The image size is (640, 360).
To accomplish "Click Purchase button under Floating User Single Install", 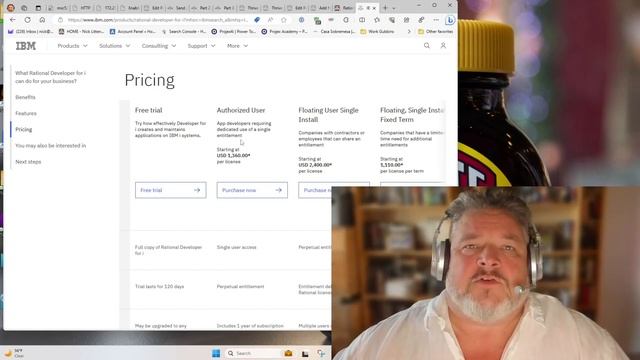I will click(315, 190).
